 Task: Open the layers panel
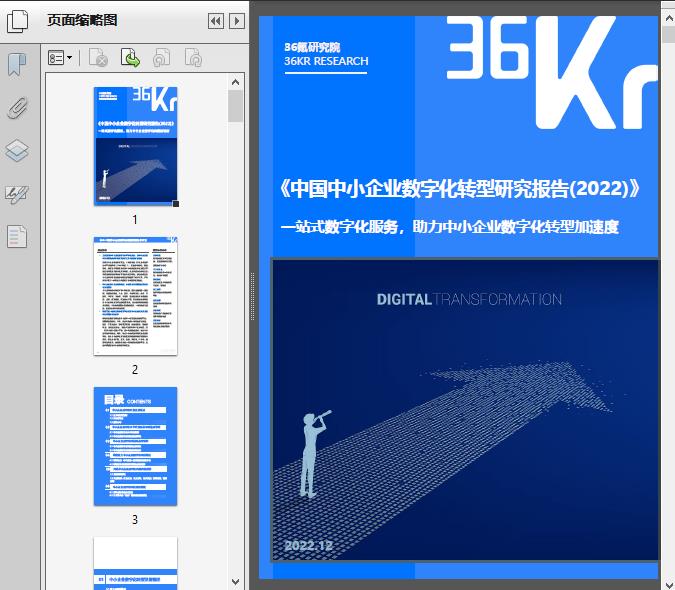coord(17,151)
